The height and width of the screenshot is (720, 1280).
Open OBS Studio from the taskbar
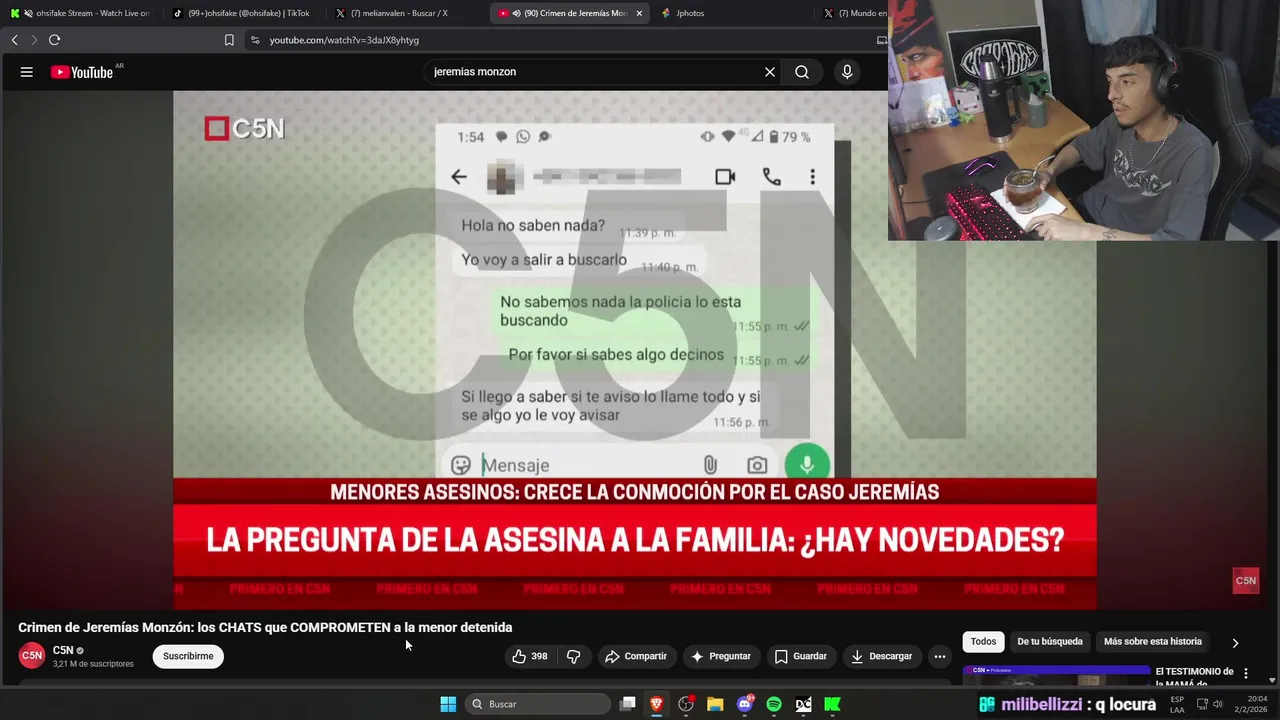pyautogui.click(x=686, y=704)
